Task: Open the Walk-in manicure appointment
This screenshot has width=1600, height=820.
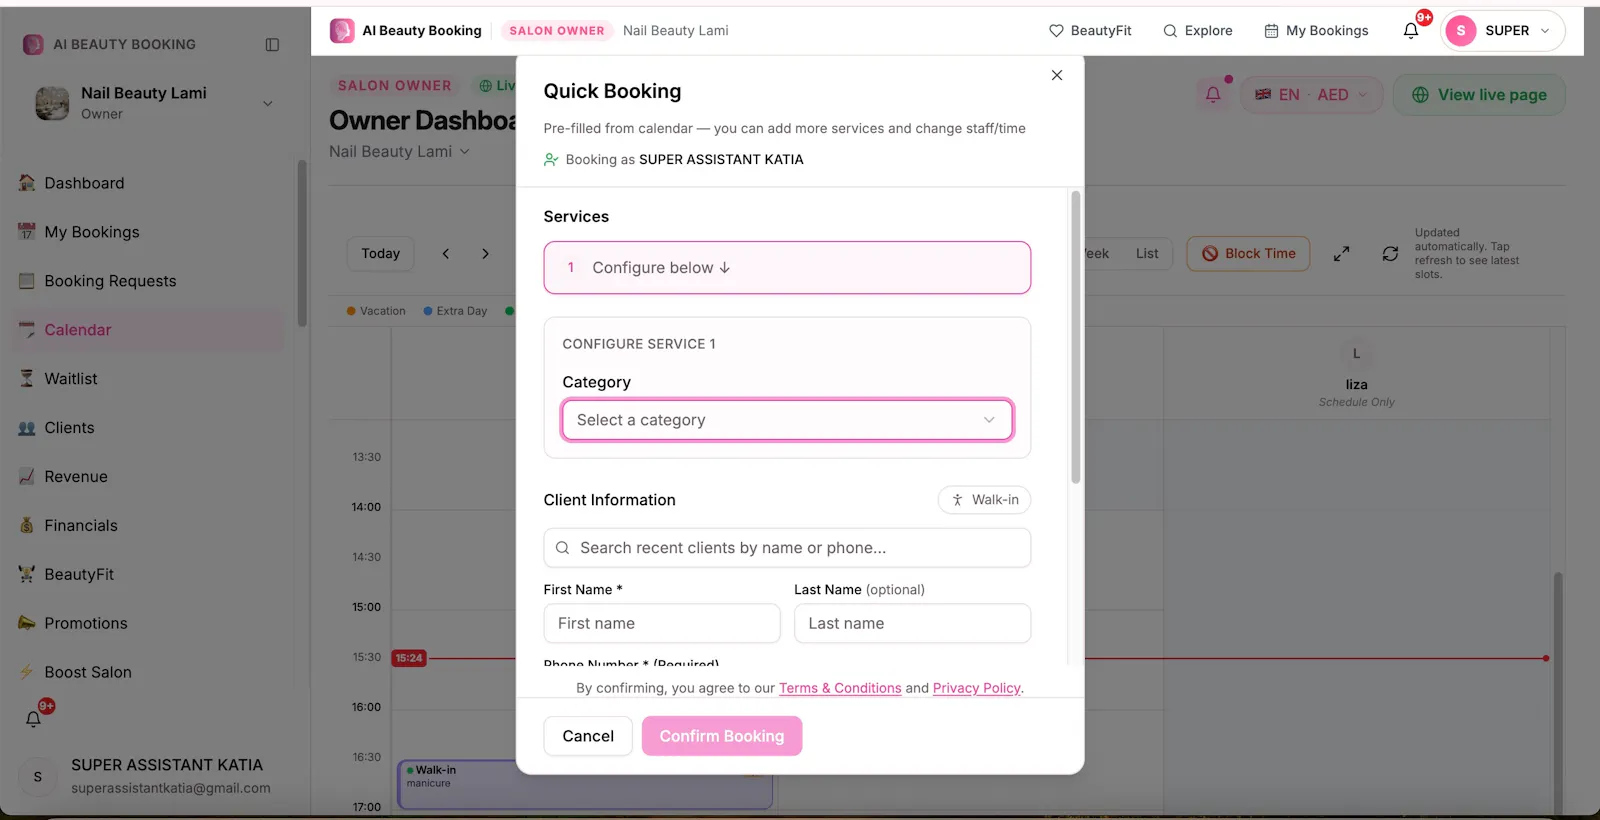Action: 585,784
